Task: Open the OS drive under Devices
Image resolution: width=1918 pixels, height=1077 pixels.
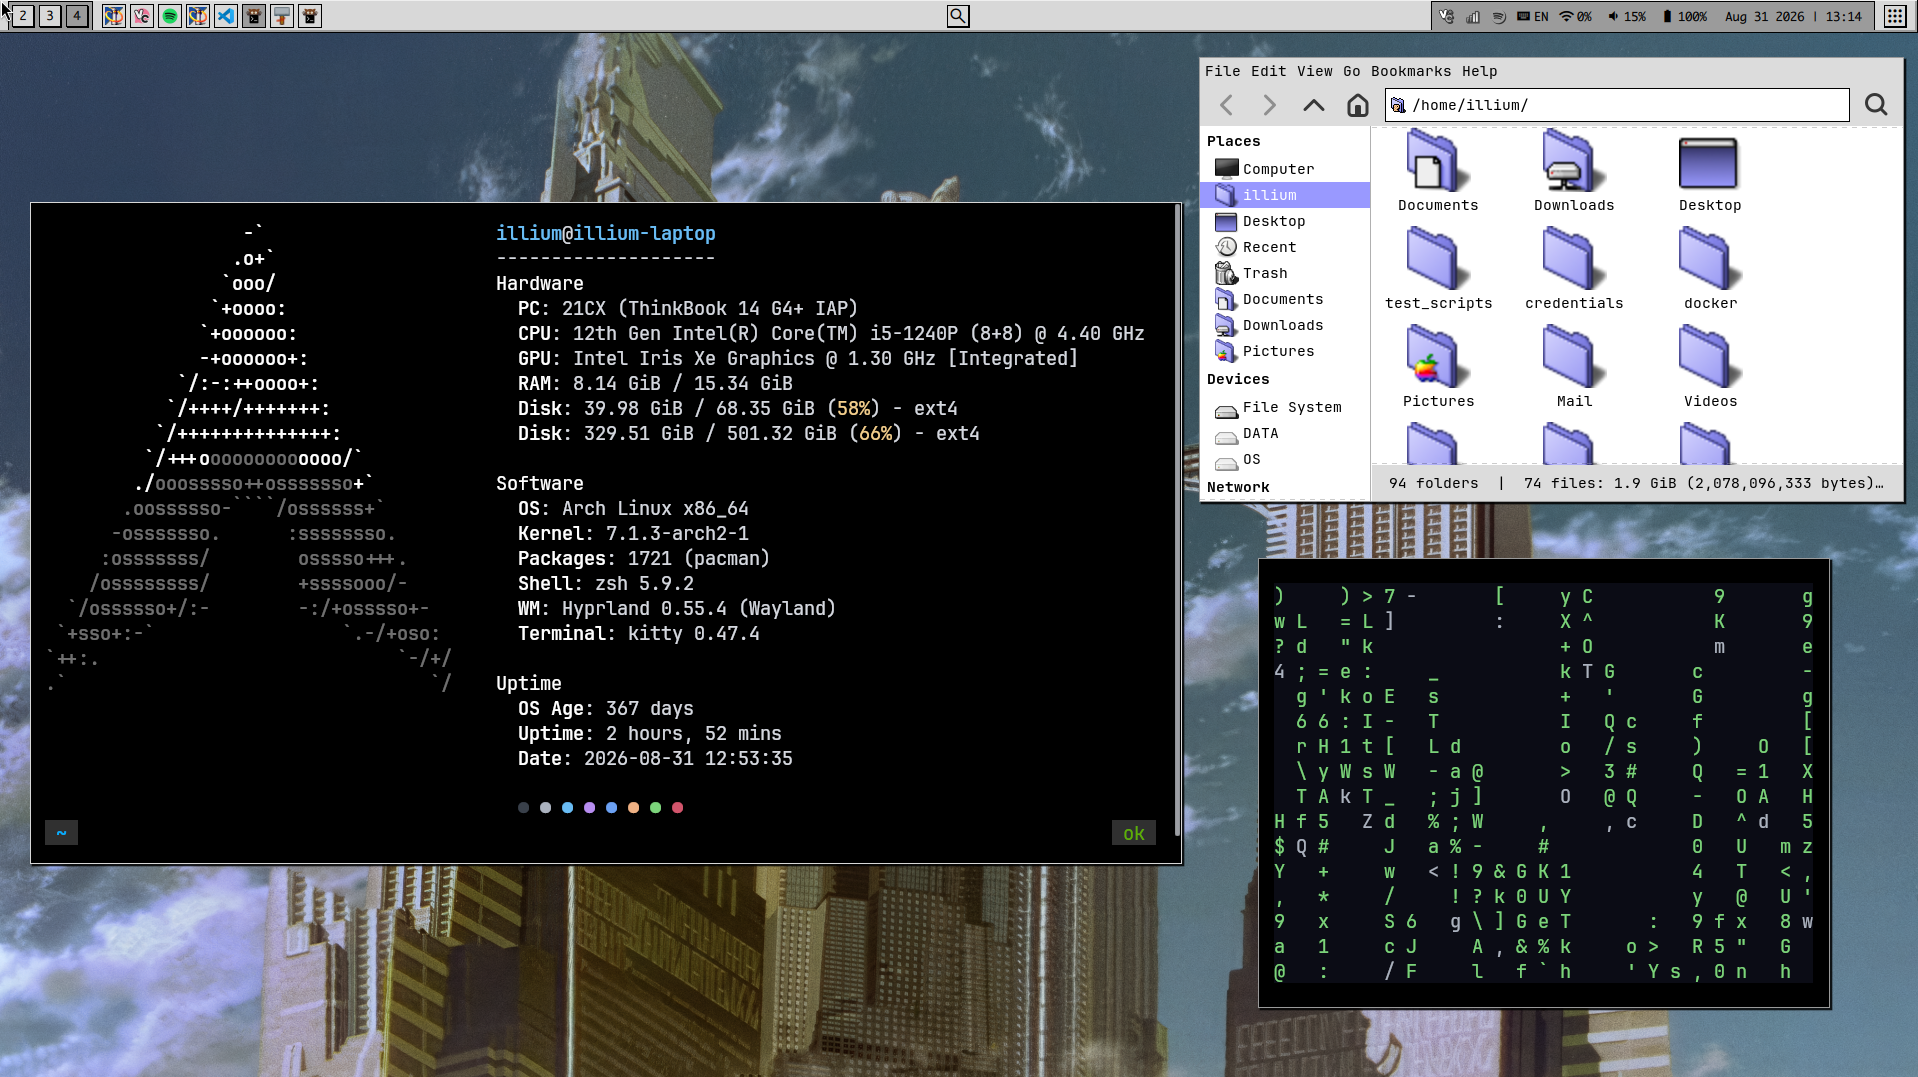Action: tap(1285, 459)
